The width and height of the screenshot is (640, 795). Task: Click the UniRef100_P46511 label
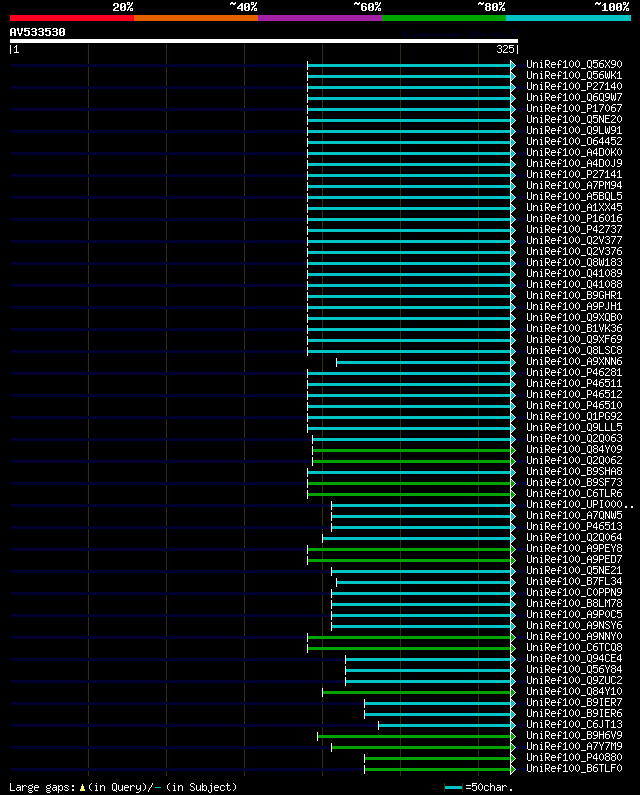point(574,383)
